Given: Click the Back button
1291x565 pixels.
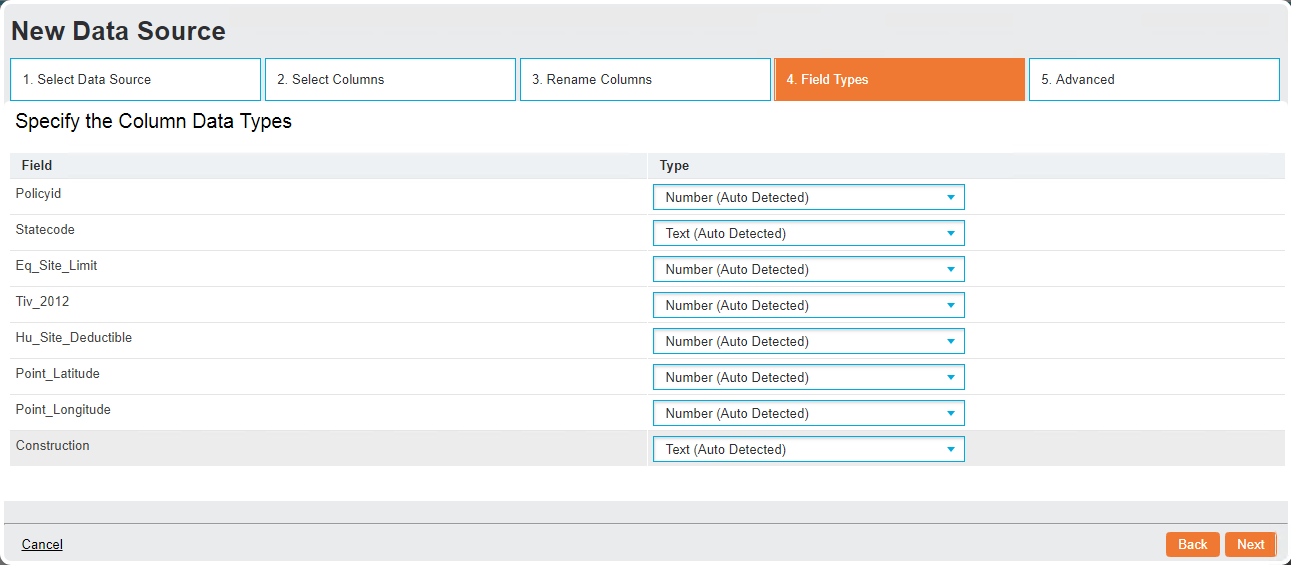Looking at the screenshot, I should 1193,544.
